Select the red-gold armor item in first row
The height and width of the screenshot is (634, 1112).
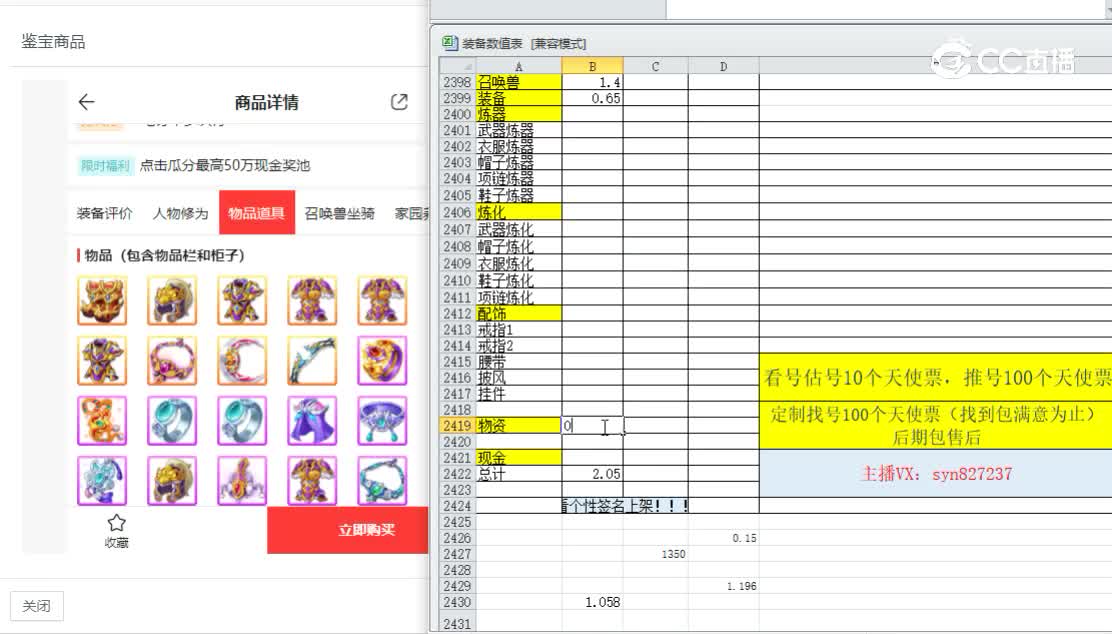(x=102, y=301)
